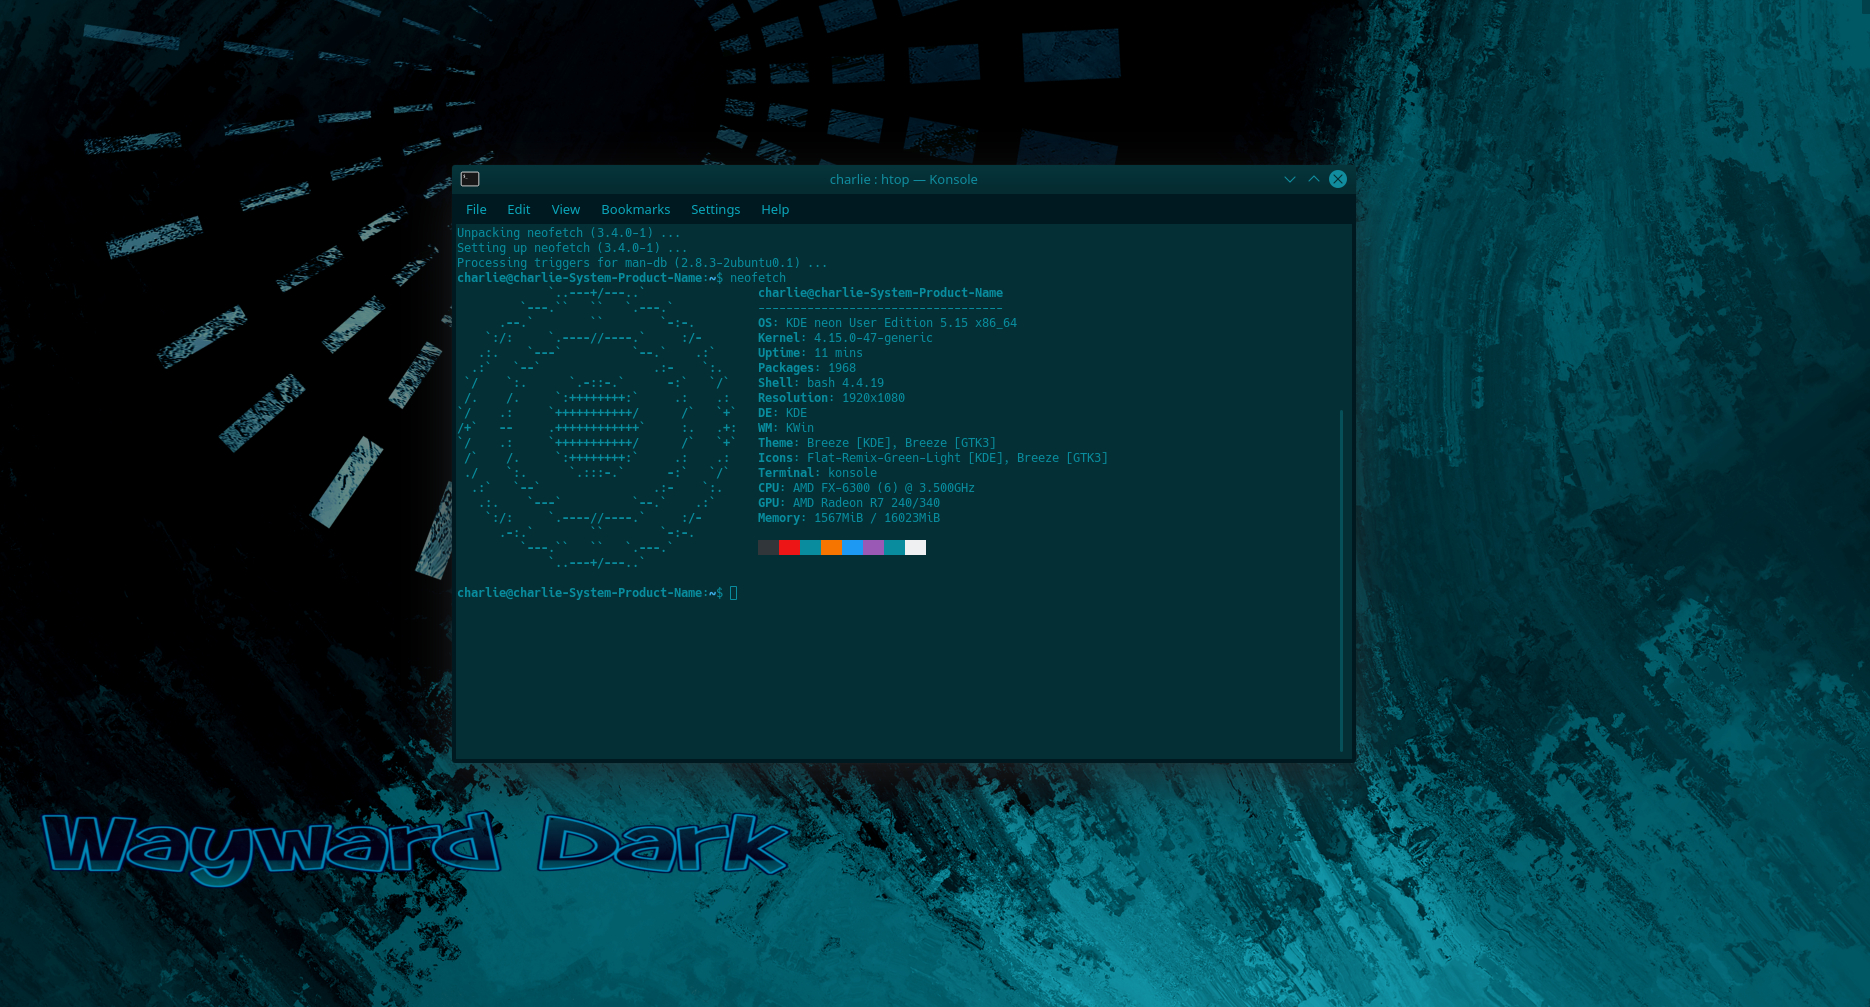Screen dimensions: 1870x1007
Task: Click the 'Packages: 1968' line
Action: click(807, 368)
